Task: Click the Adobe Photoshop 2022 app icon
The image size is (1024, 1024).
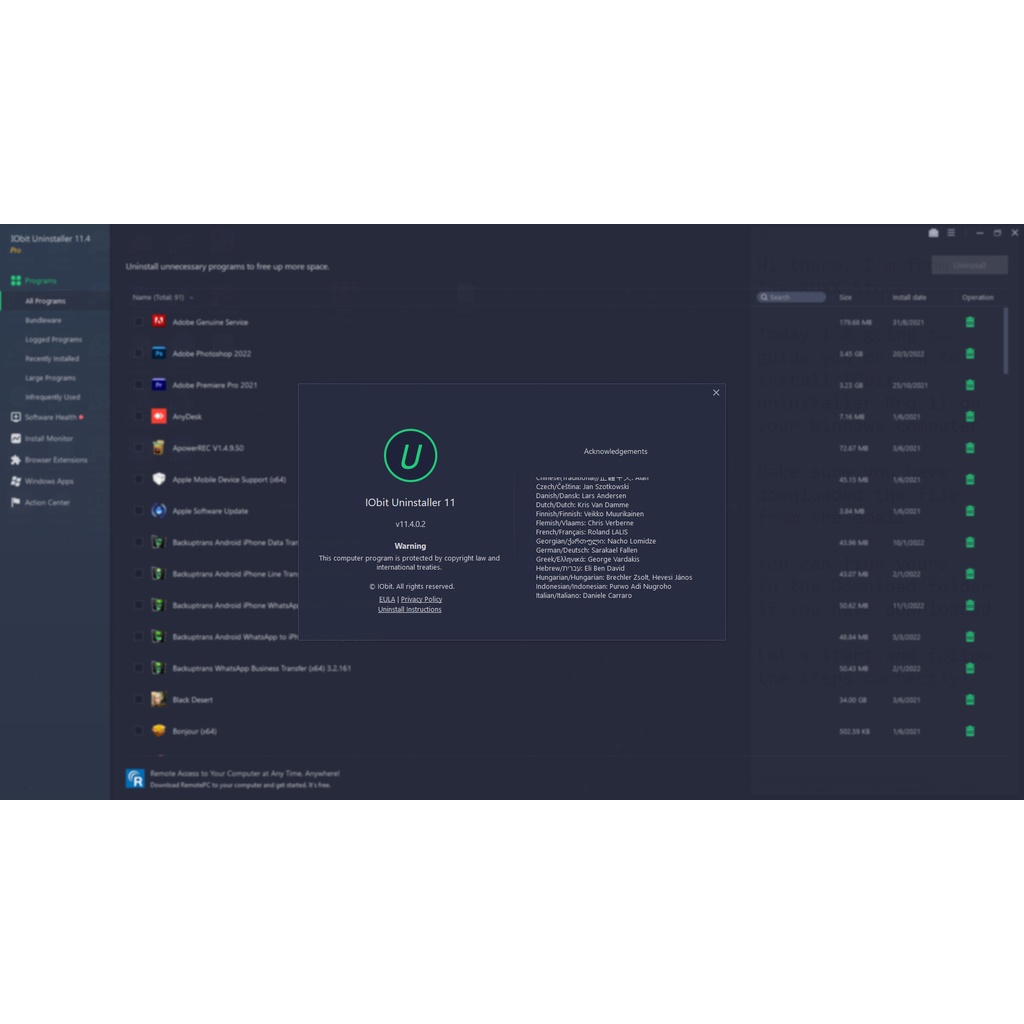Action: pyautogui.click(x=159, y=353)
